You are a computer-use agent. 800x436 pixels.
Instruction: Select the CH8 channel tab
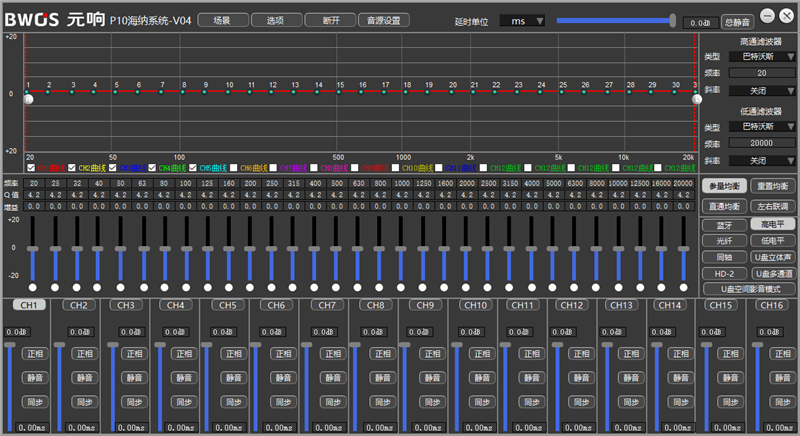374,305
